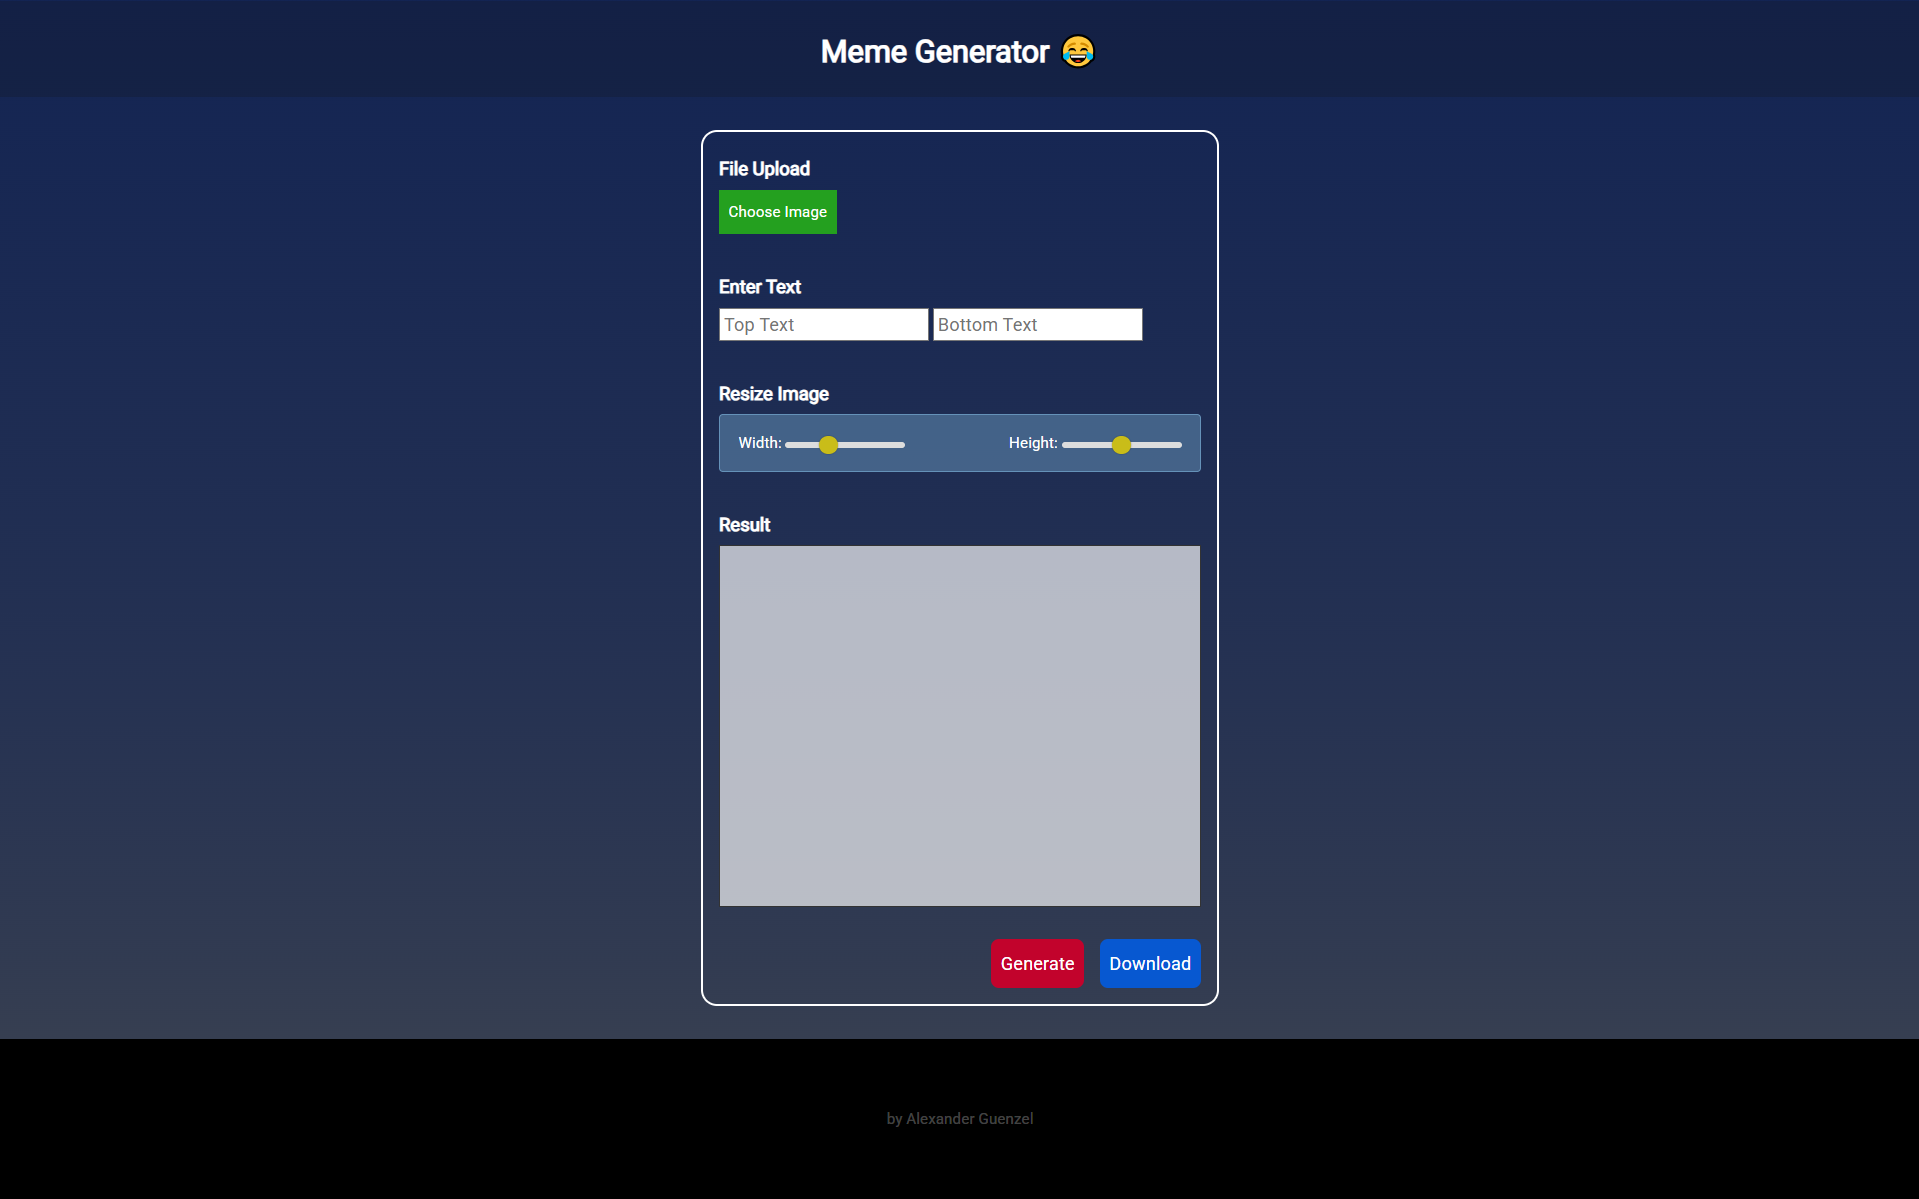Focus the Bottom Text input field
Screen dimensions: 1919x1199
click(x=1037, y=325)
